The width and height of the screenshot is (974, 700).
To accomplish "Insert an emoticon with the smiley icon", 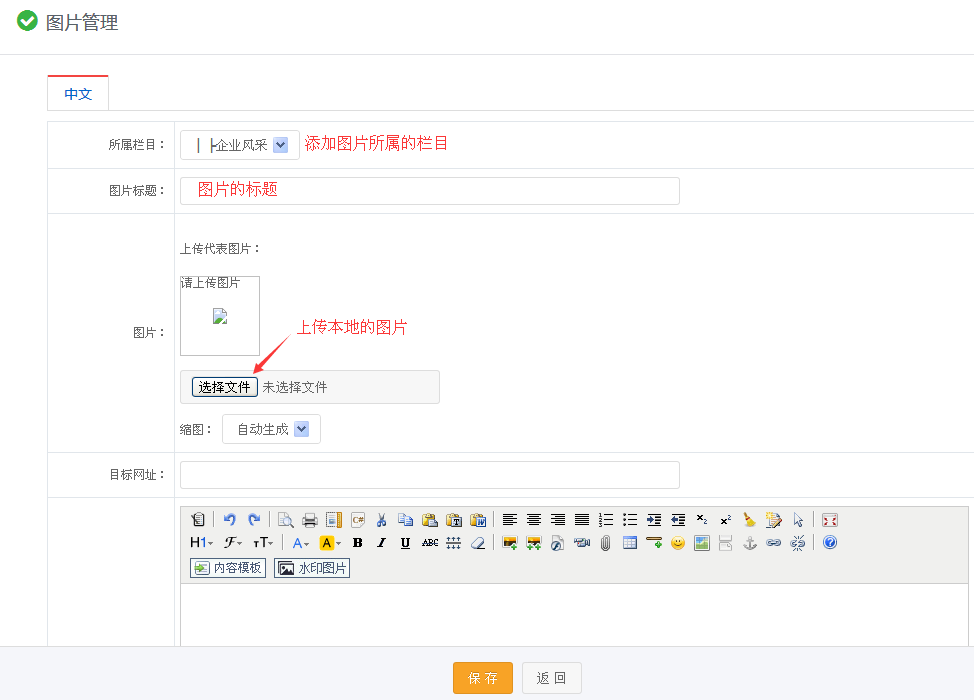I will click(678, 543).
